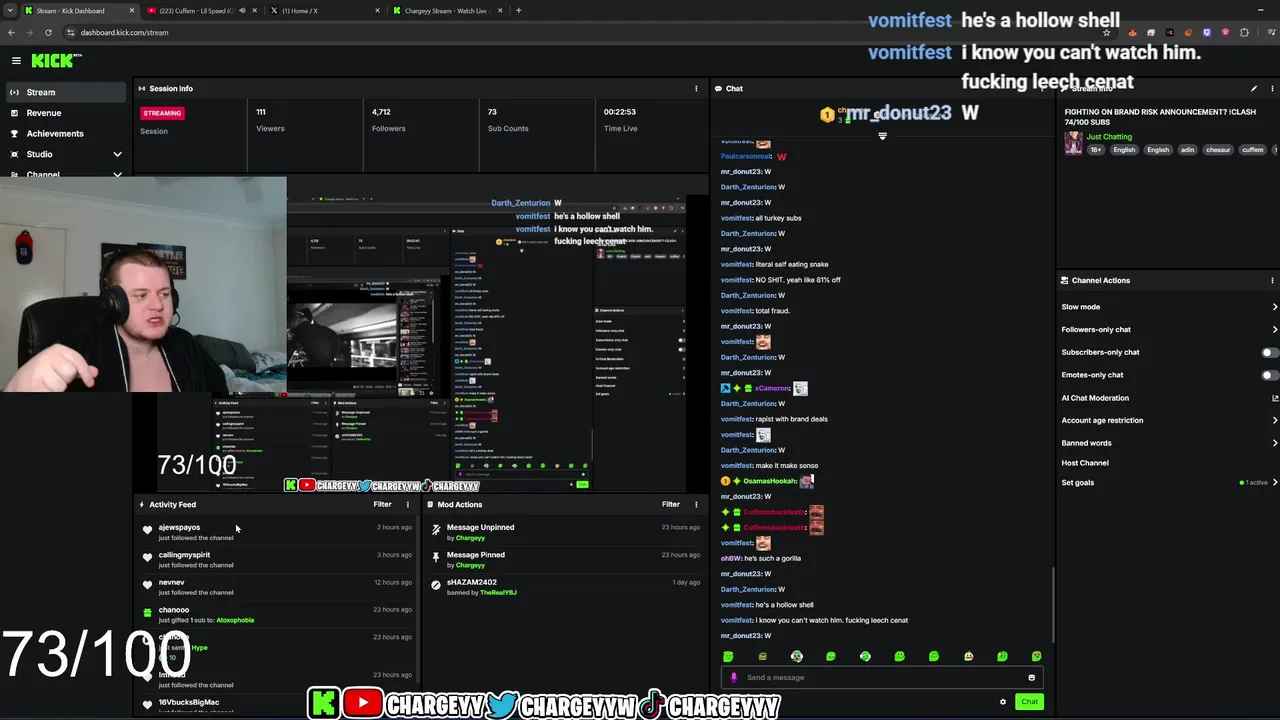Click the purple microphone icon in message box
Screen dimensions: 1280x720
click(733, 677)
